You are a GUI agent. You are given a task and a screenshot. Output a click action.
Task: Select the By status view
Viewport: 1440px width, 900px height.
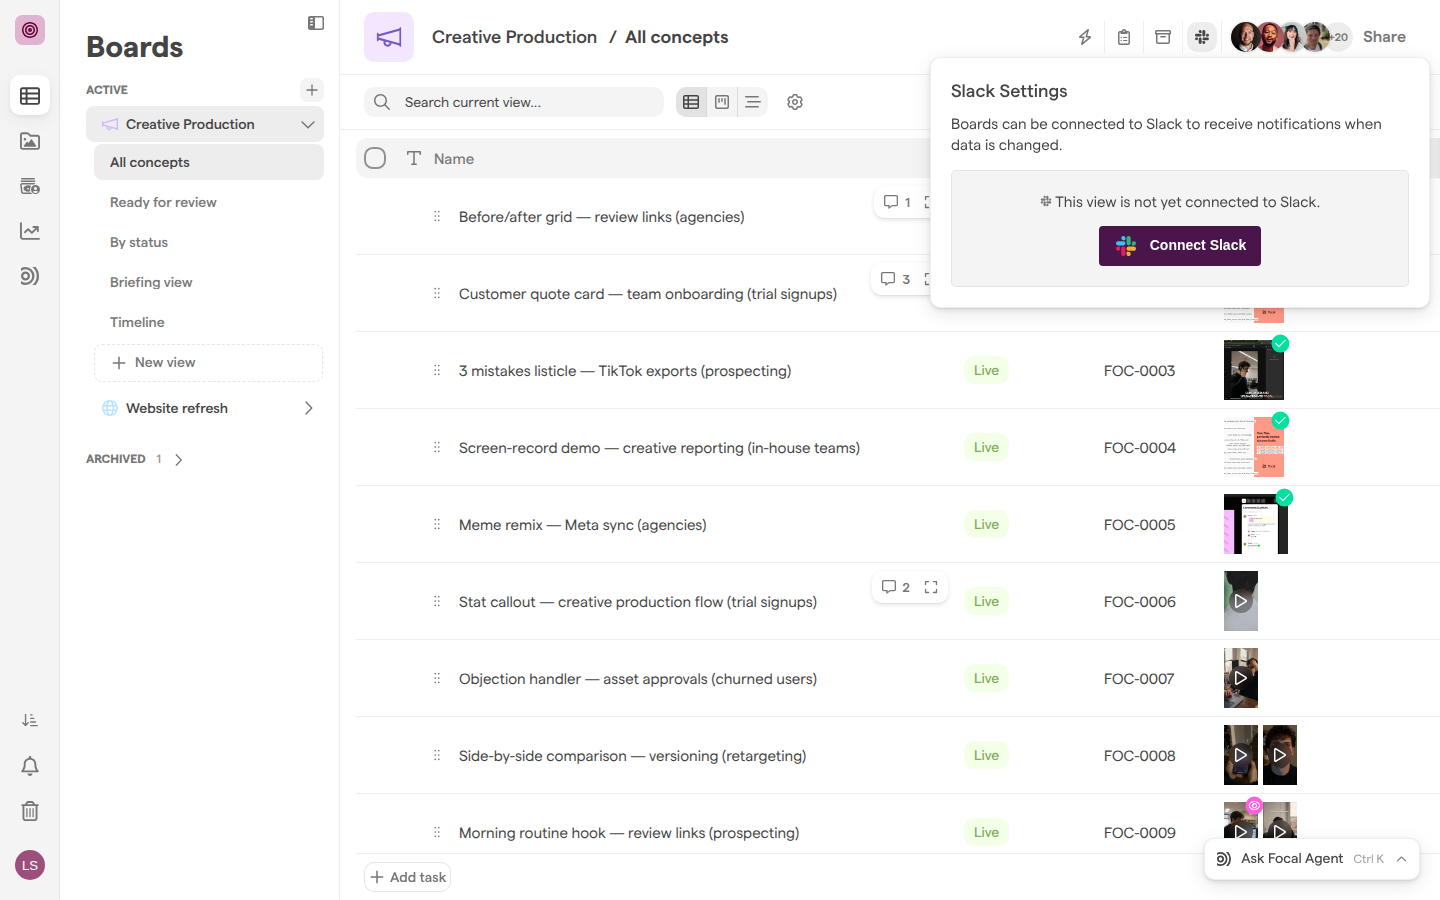pos(209,242)
